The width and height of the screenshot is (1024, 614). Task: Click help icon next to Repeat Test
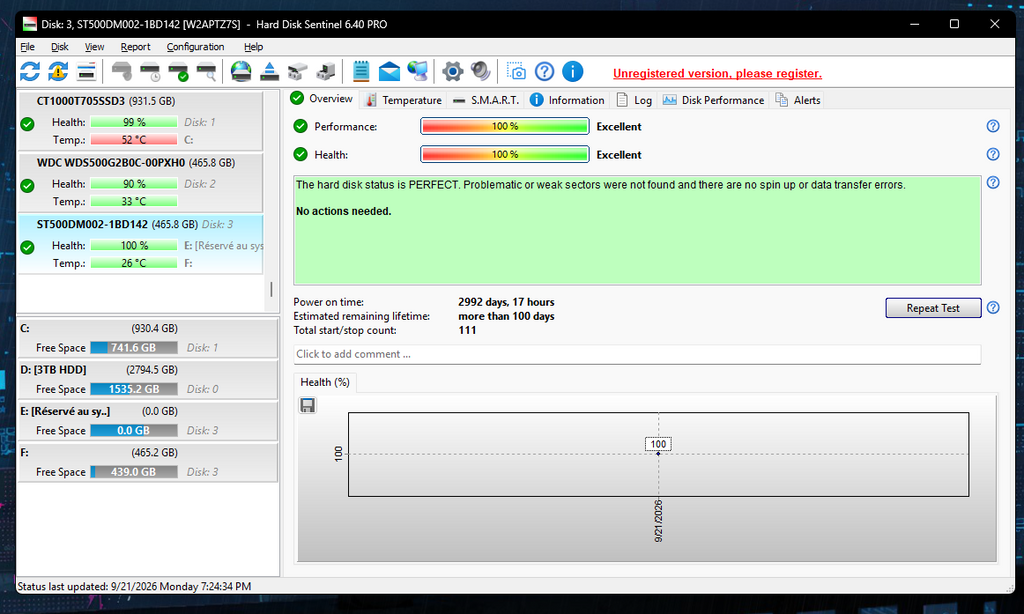[x=993, y=308]
